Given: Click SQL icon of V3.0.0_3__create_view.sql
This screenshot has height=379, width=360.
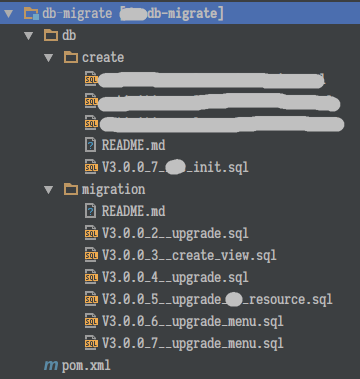Looking at the screenshot, I should [x=91, y=255].
